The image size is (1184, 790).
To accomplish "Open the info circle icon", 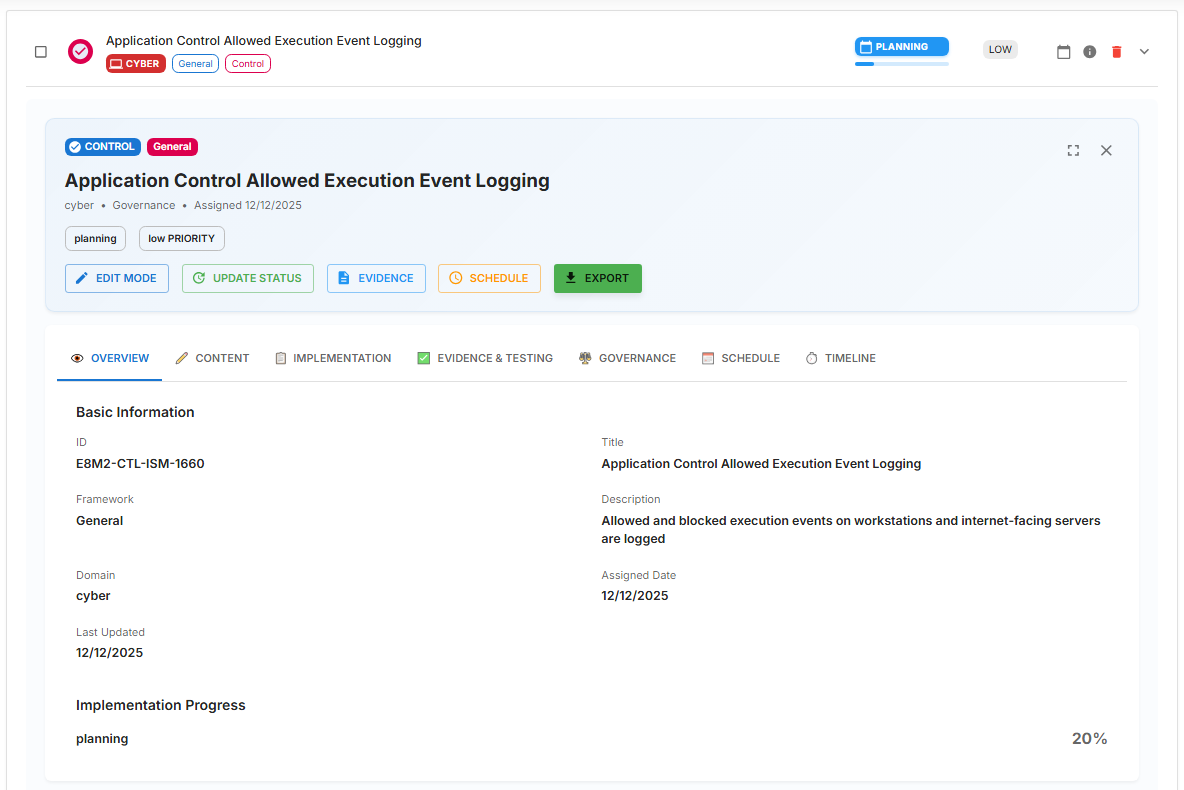I will click(1090, 52).
